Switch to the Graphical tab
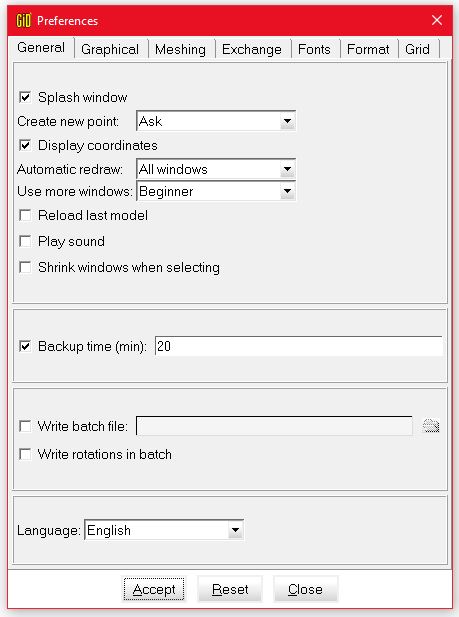Screen dimensions: 459x617 tap(110, 49)
